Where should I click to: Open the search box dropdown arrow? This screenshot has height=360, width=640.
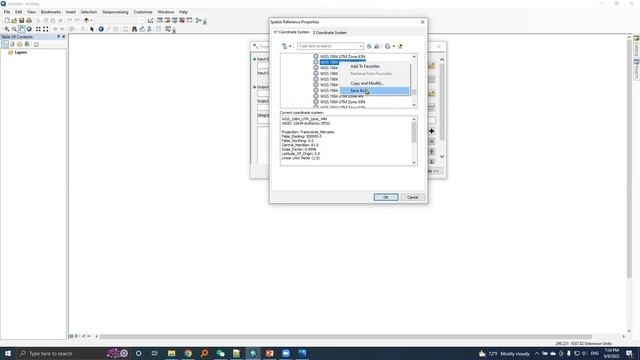pyautogui.click(x=361, y=46)
